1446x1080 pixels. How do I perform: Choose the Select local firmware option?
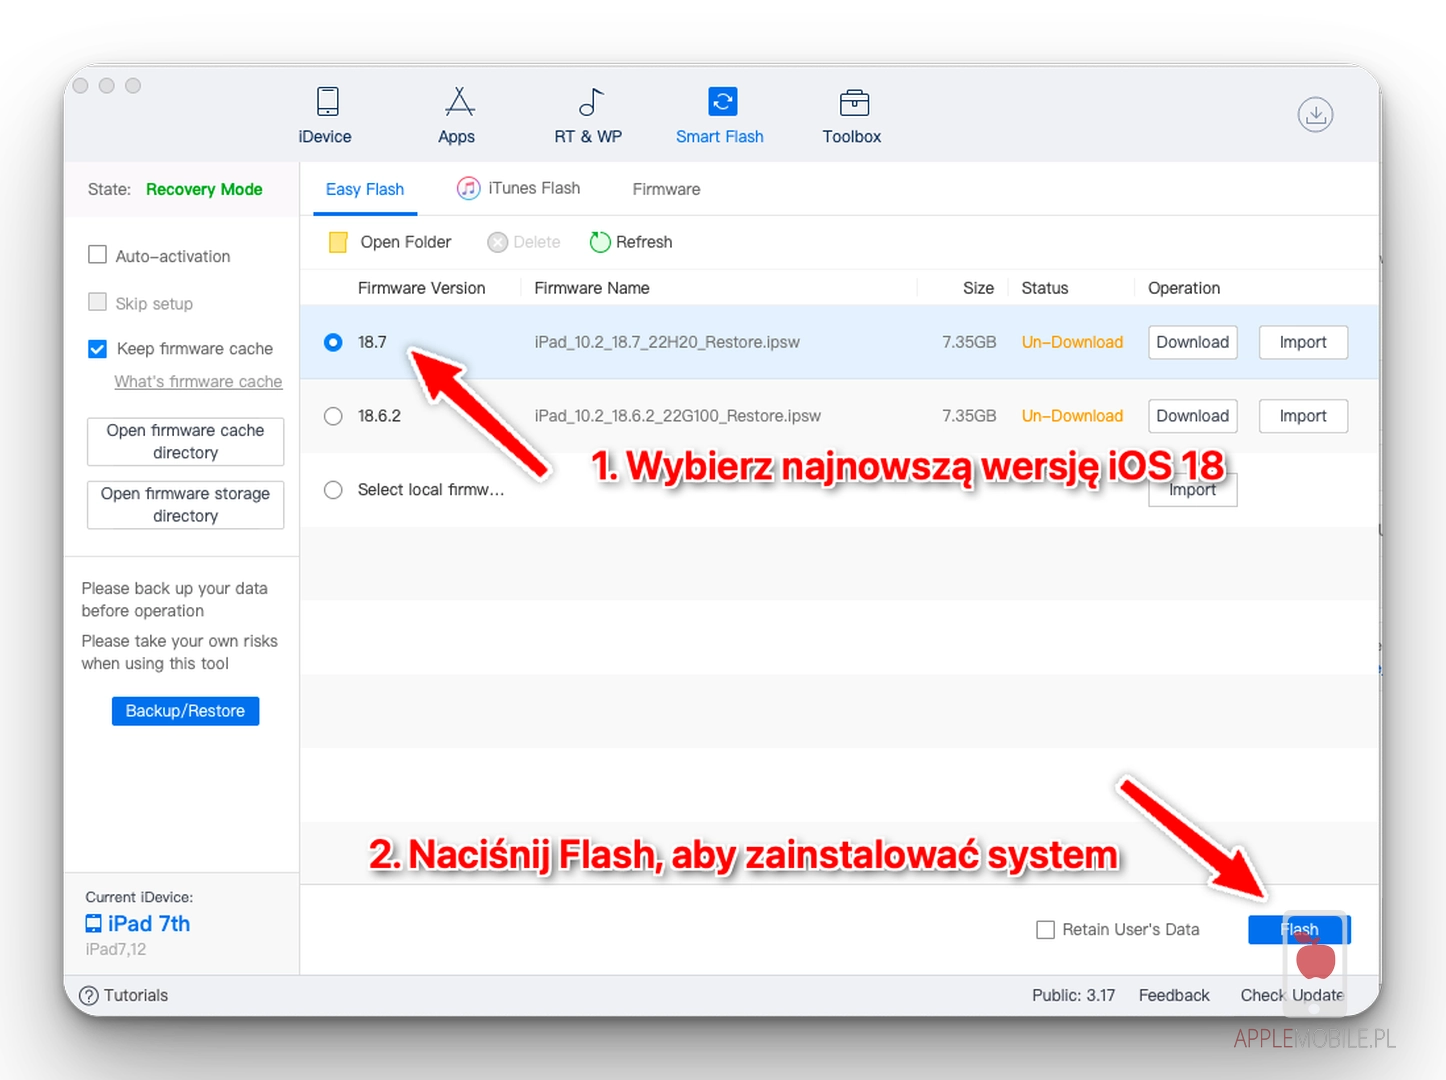[x=333, y=490]
